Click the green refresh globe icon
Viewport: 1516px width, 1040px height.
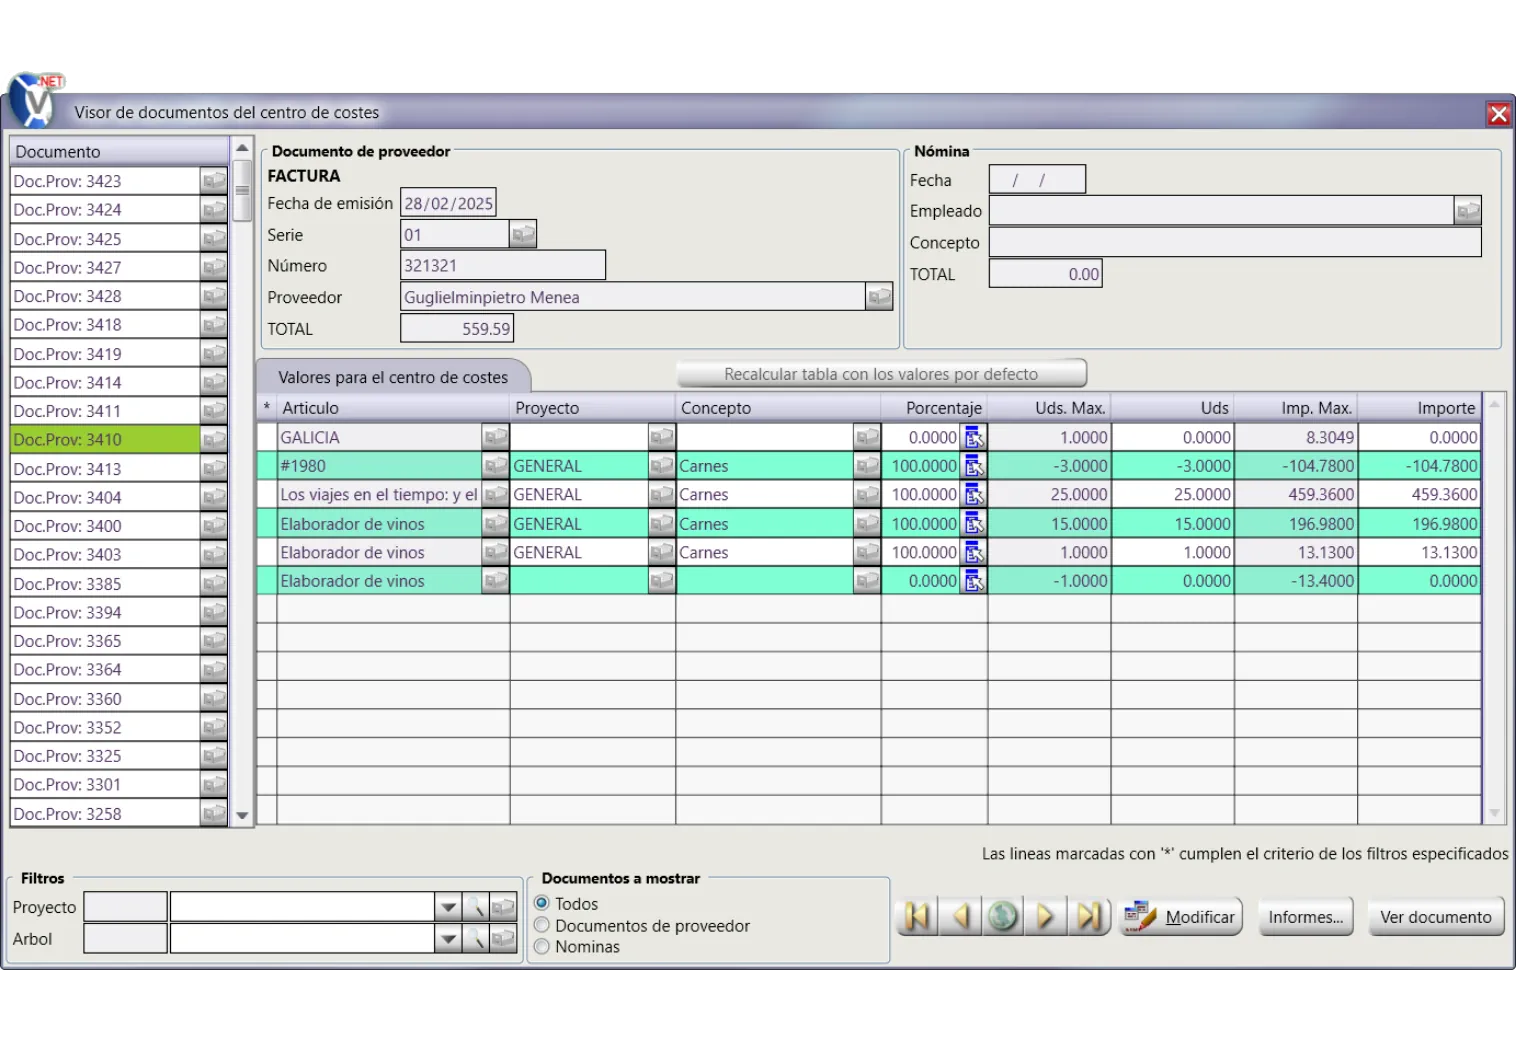tap(1003, 917)
